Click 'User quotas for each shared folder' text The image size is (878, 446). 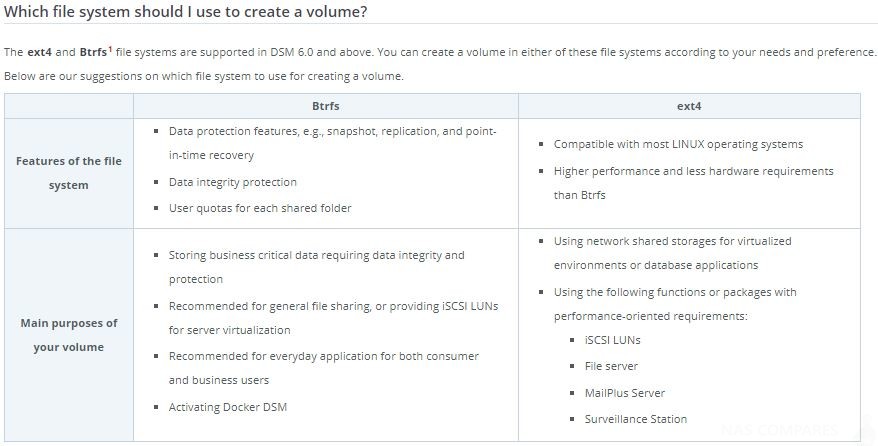pos(260,208)
